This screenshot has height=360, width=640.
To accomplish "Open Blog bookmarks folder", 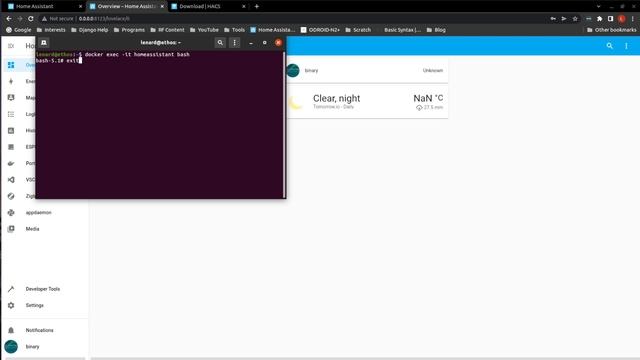I will pos(436,30).
